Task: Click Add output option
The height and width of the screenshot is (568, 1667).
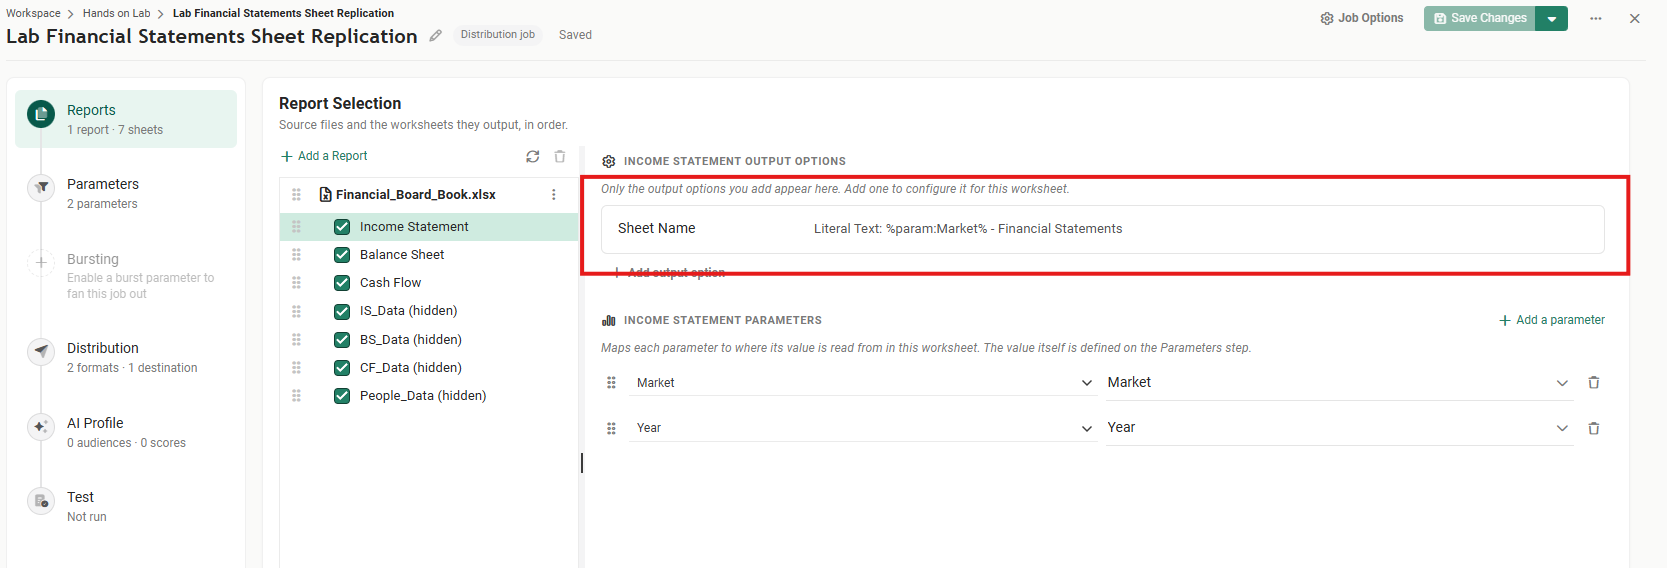Action: pyautogui.click(x=669, y=272)
